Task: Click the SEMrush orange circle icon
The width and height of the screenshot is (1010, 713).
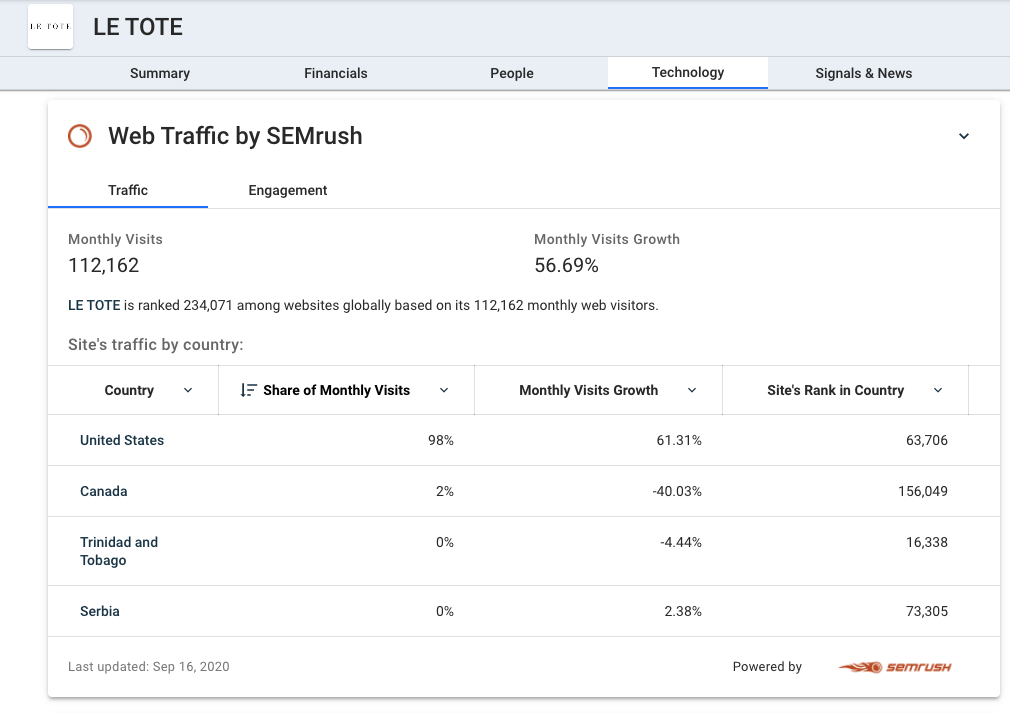Action: [x=80, y=136]
